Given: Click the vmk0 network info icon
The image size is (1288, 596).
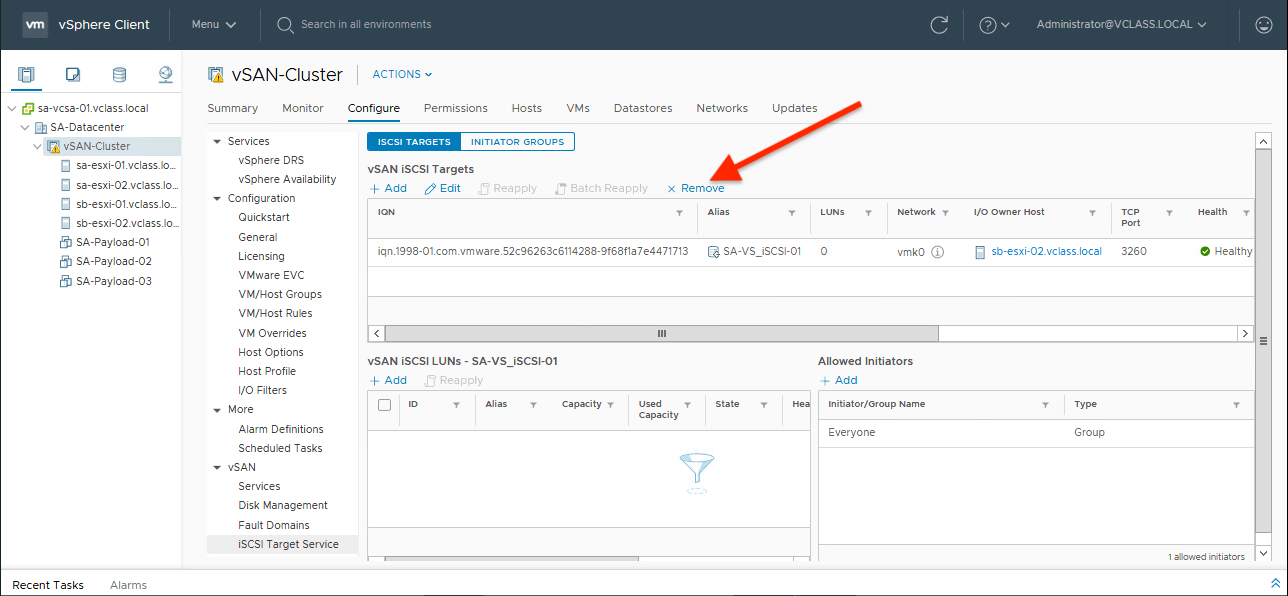Looking at the screenshot, I should (938, 252).
